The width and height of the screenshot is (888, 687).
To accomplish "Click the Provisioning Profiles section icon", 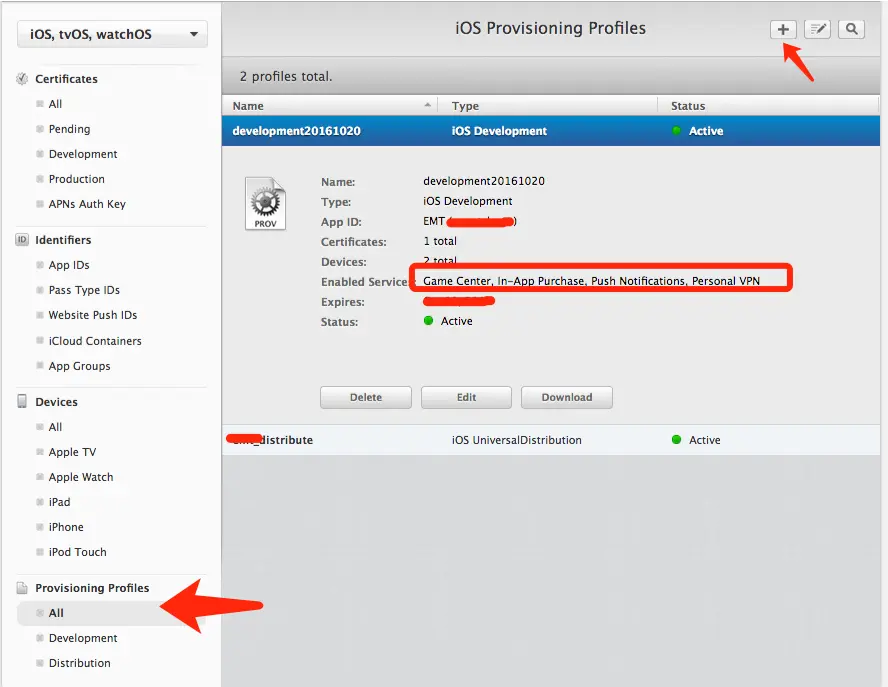I will (22, 588).
